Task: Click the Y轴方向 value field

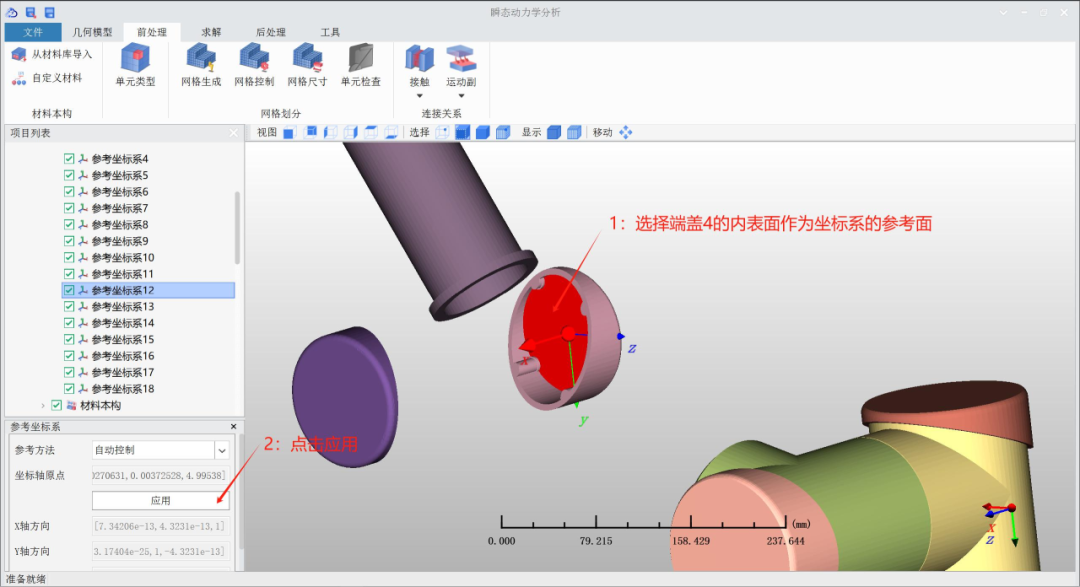Action: click(160, 551)
